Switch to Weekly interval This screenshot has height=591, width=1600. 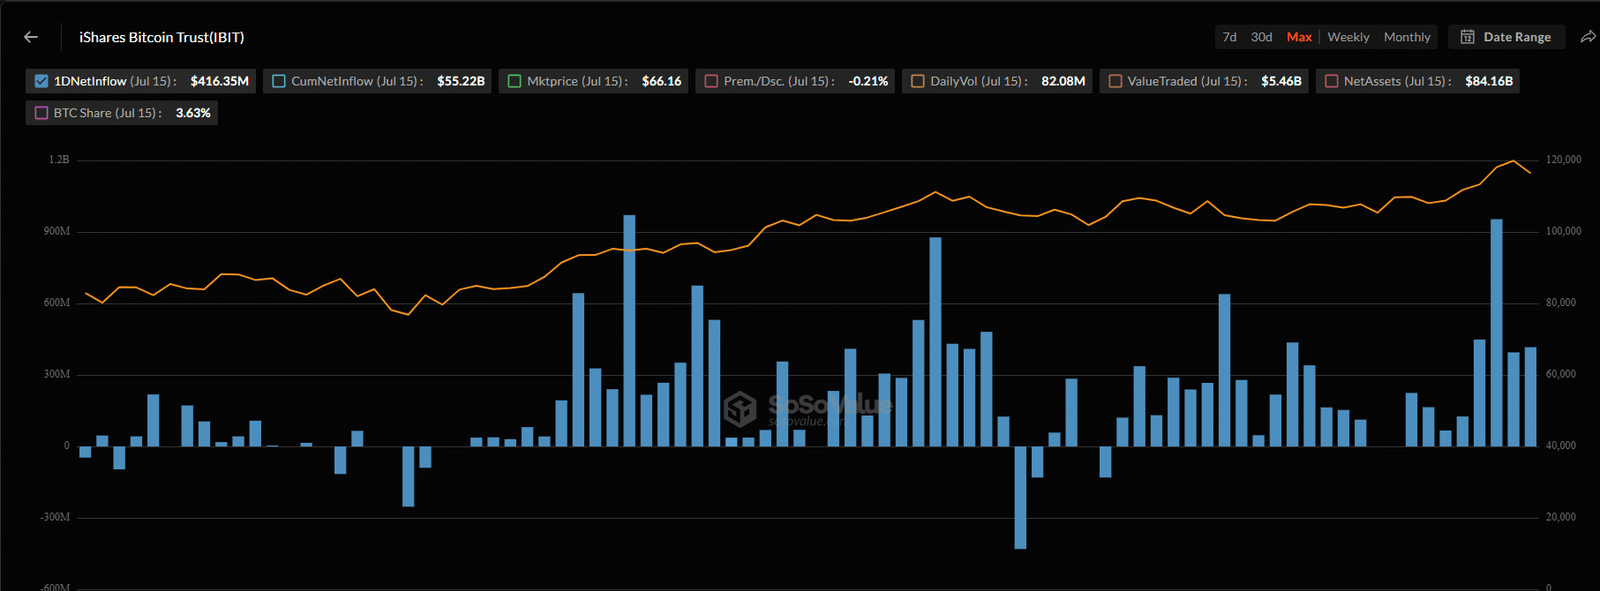click(1348, 37)
